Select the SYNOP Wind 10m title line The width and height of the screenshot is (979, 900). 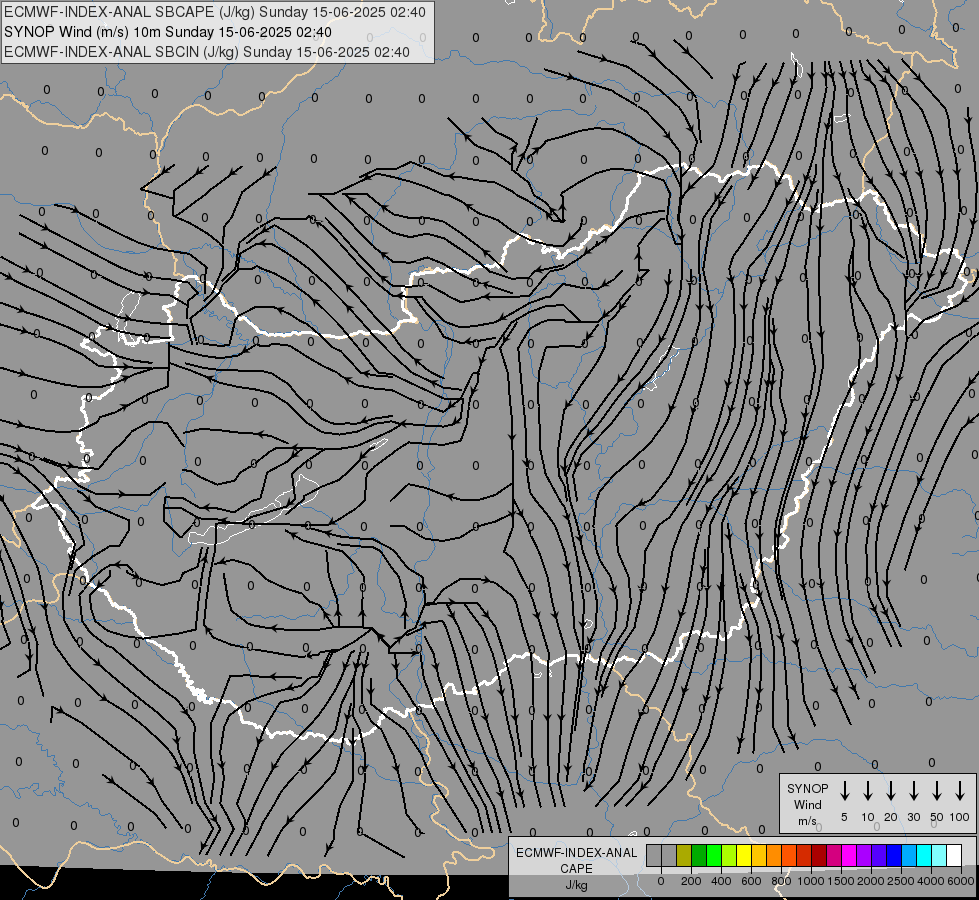click(167, 32)
